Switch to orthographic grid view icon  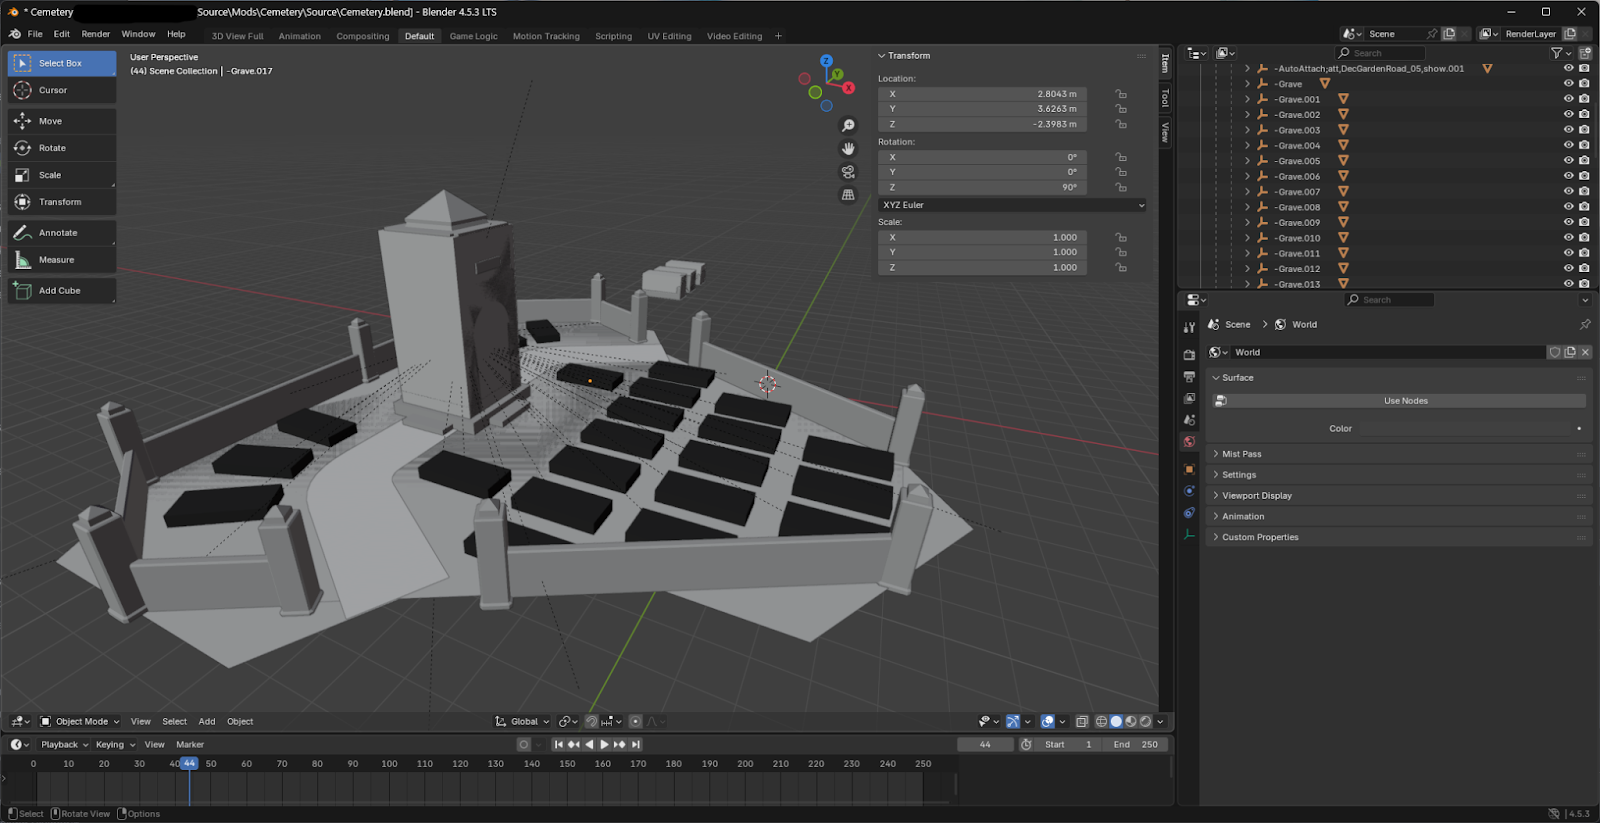click(848, 195)
